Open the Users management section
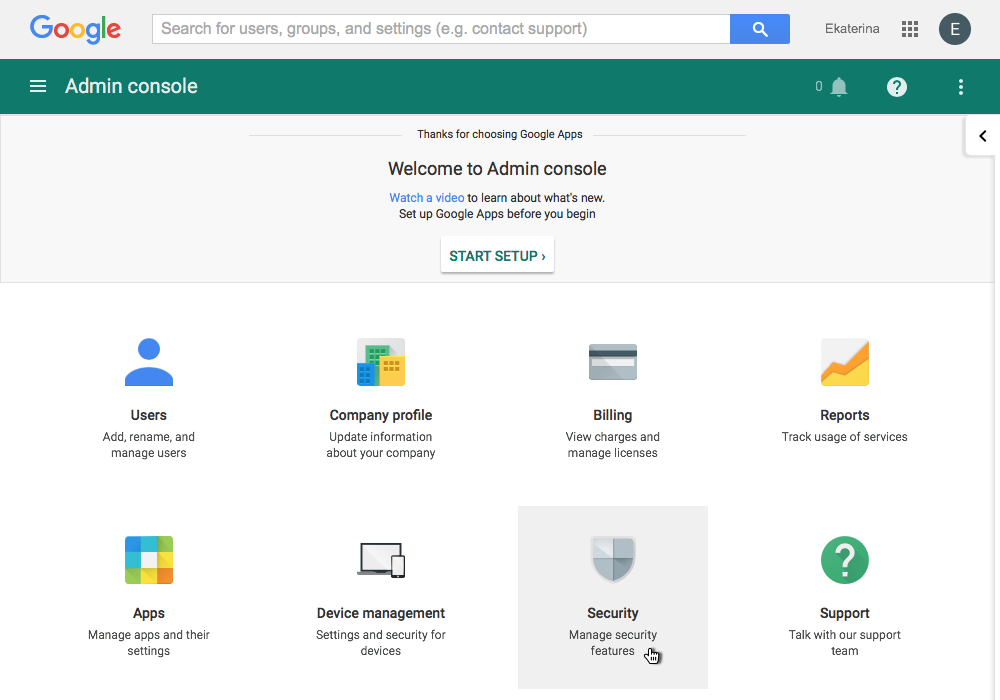Screen dimensions: 1000x700 [x=148, y=390]
